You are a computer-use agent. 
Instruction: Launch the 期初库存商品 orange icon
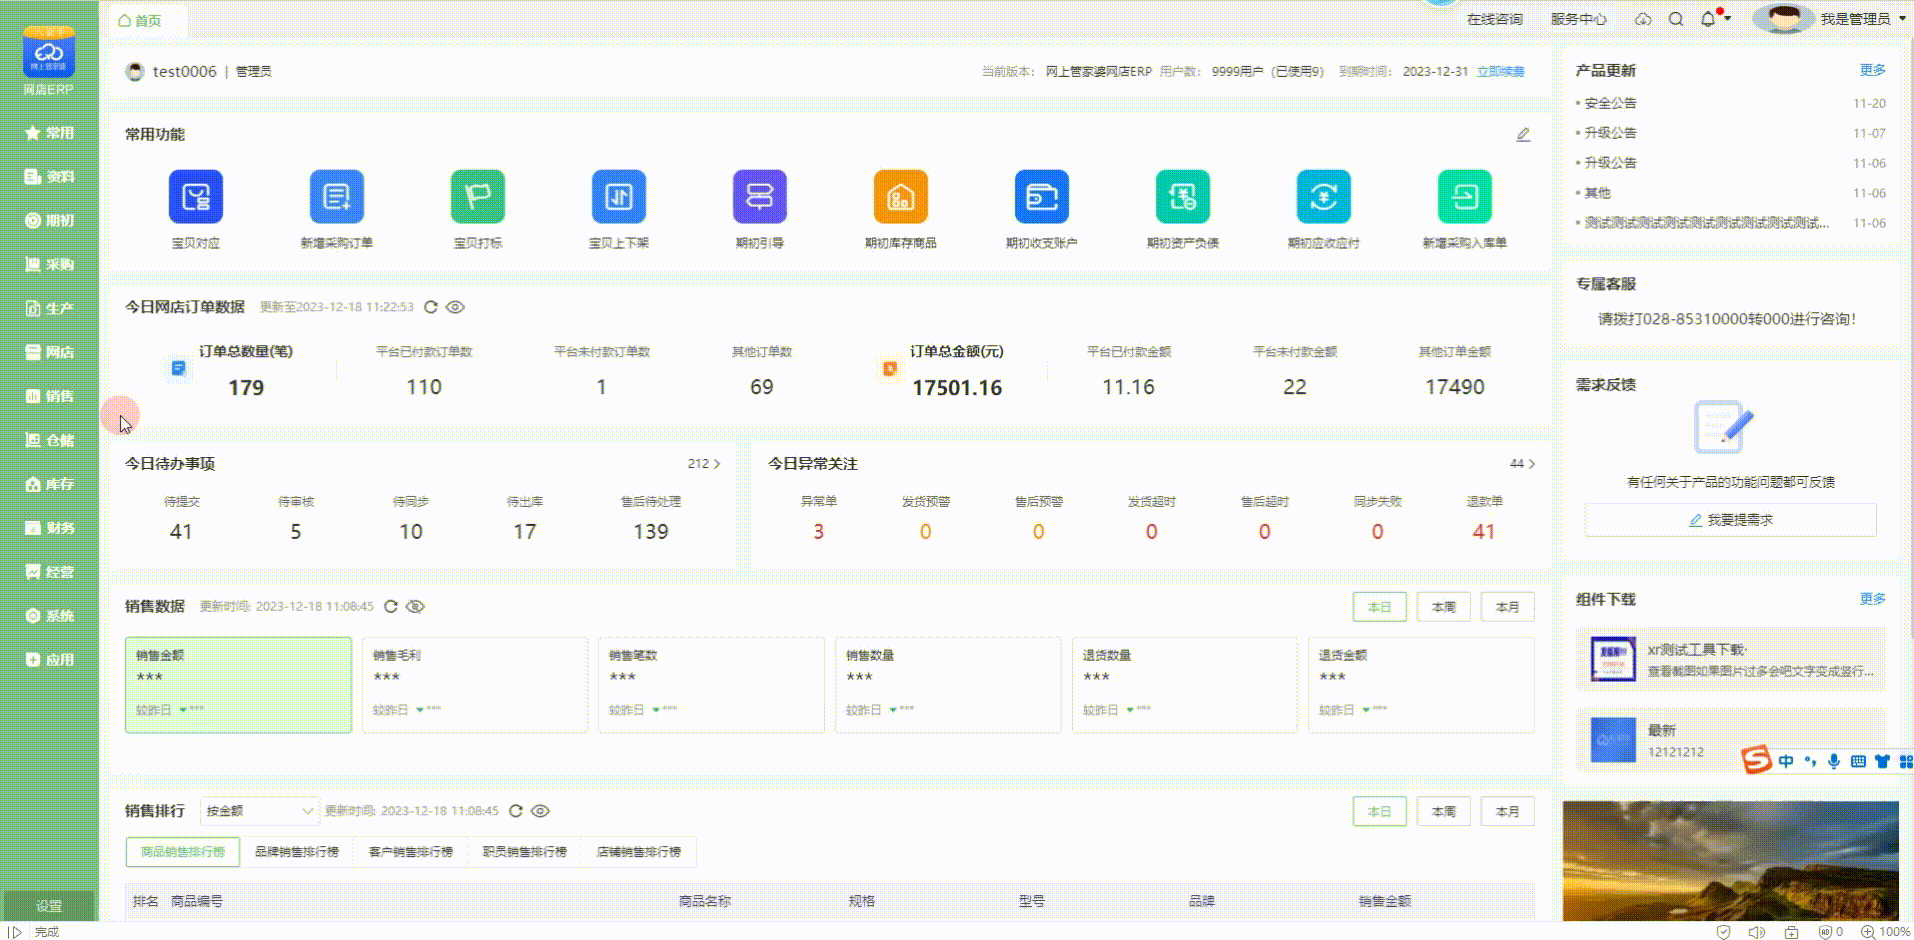900,197
